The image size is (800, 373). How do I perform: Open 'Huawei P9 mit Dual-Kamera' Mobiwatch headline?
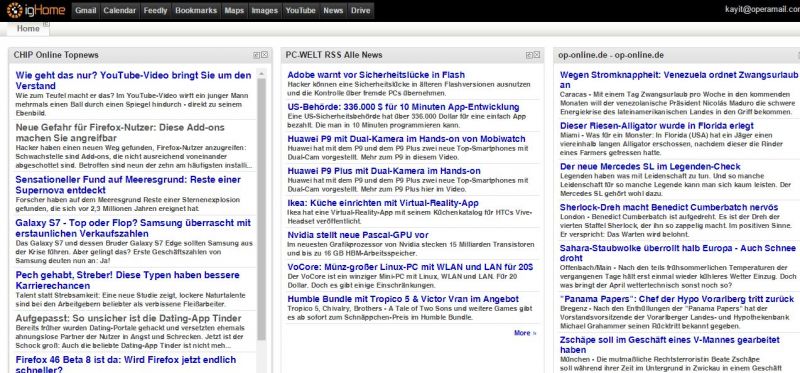[x=406, y=139]
